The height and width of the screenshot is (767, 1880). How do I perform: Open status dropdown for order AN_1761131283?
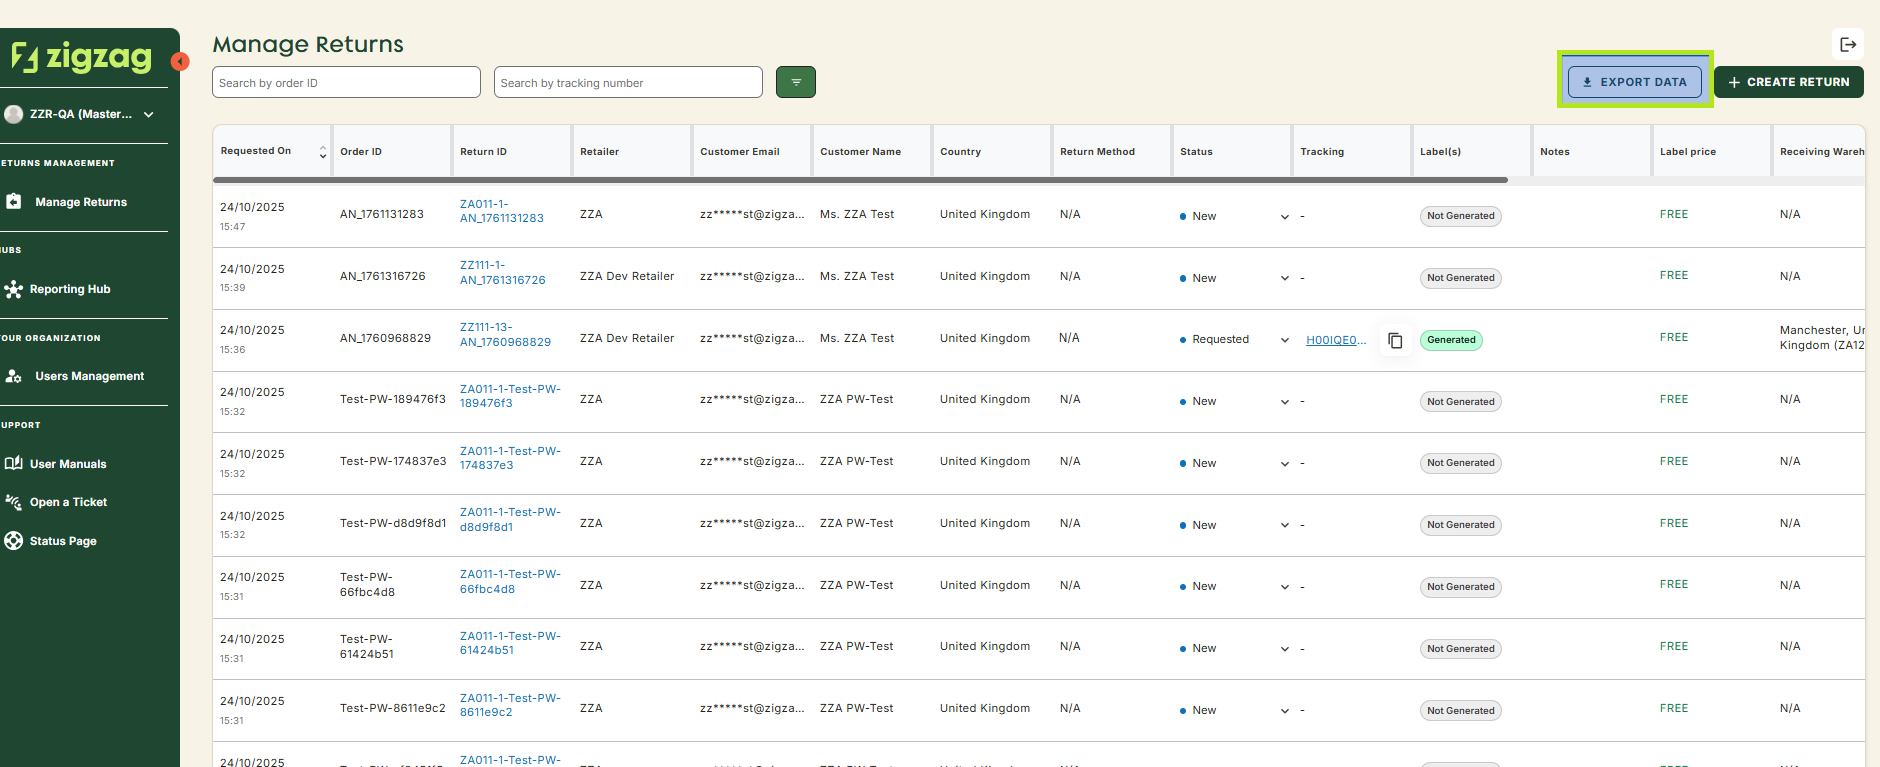pos(1285,217)
